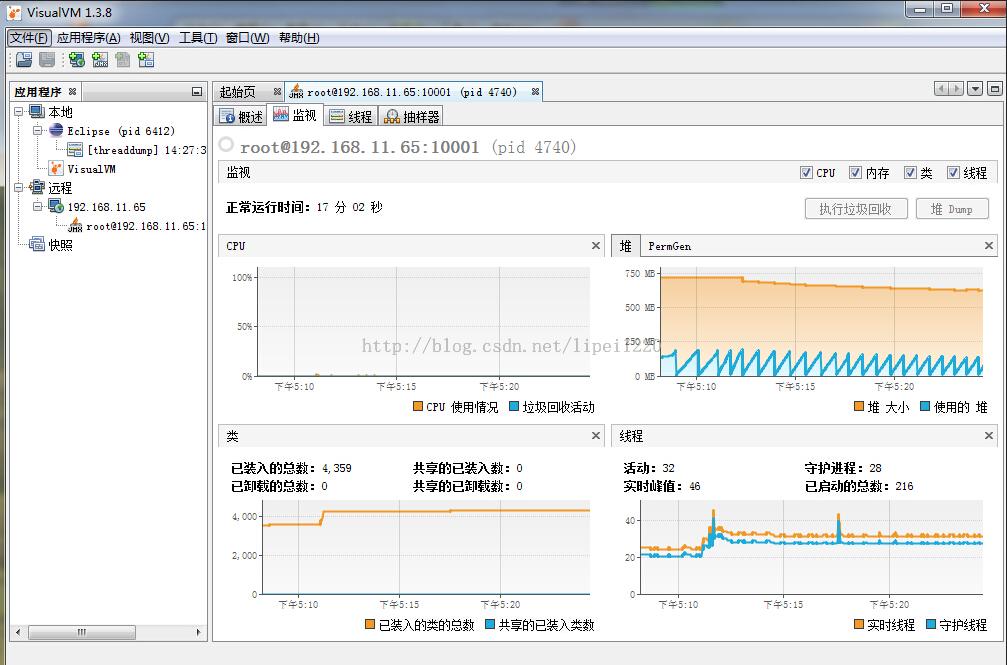Select the [threaddump] 14:27 tree item

pyautogui.click(x=146, y=150)
